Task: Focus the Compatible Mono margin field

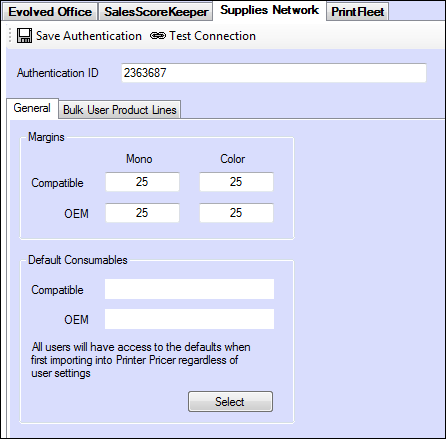Action: click(x=142, y=182)
